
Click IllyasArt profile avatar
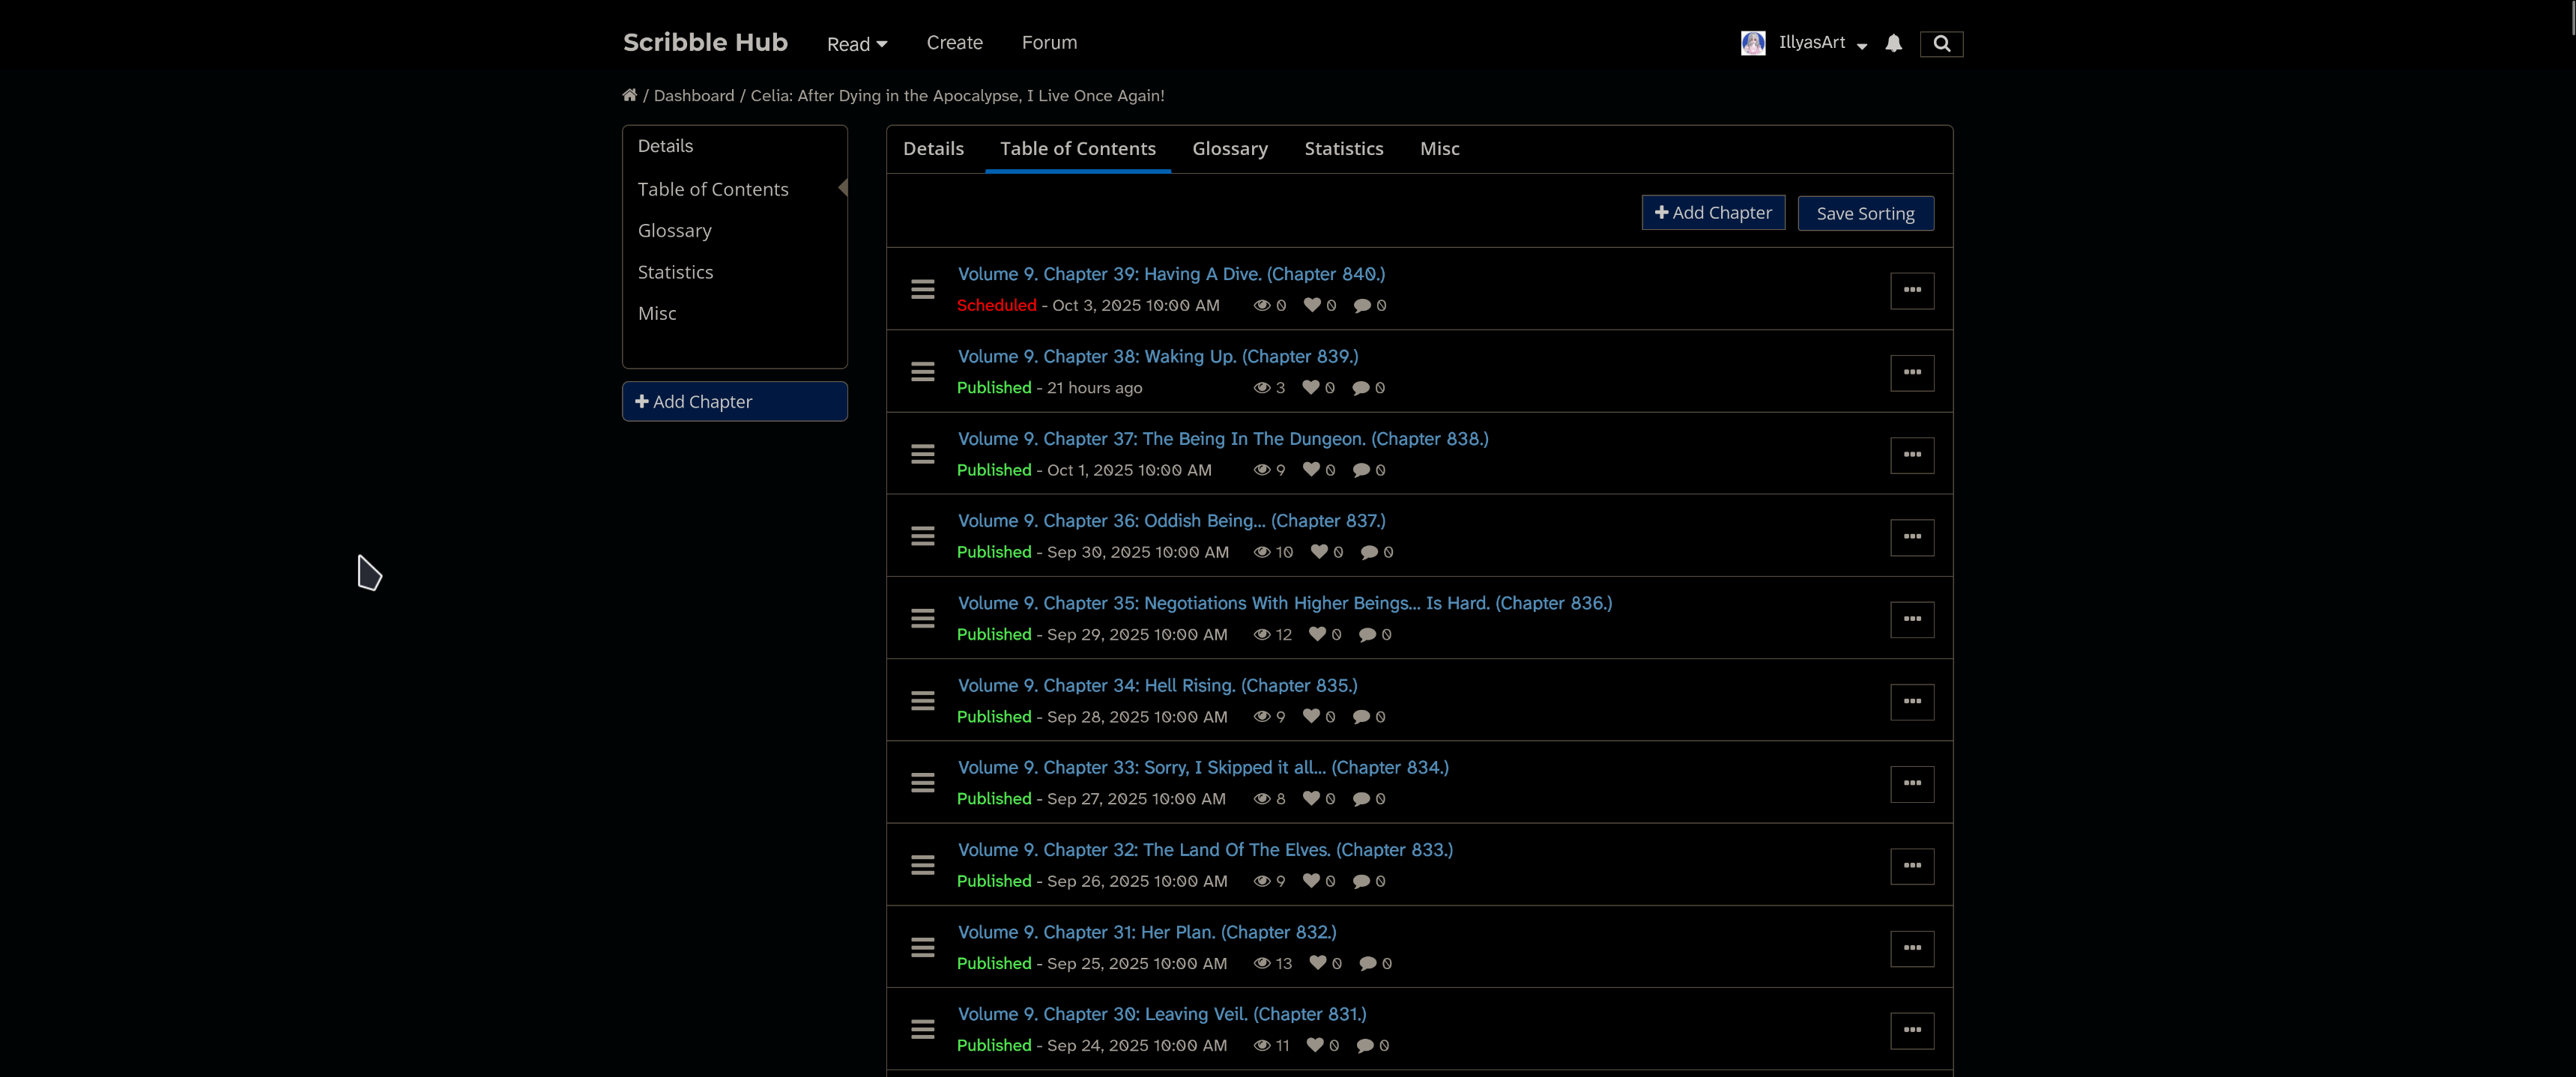(x=1752, y=43)
